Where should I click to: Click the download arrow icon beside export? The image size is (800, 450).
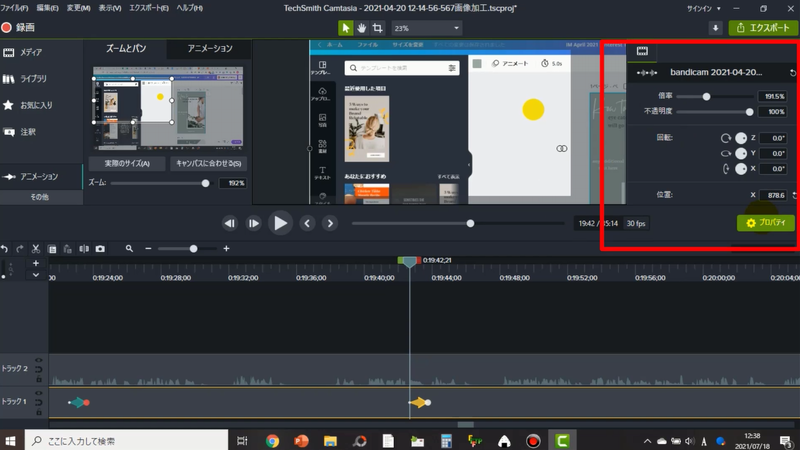pos(715,28)
